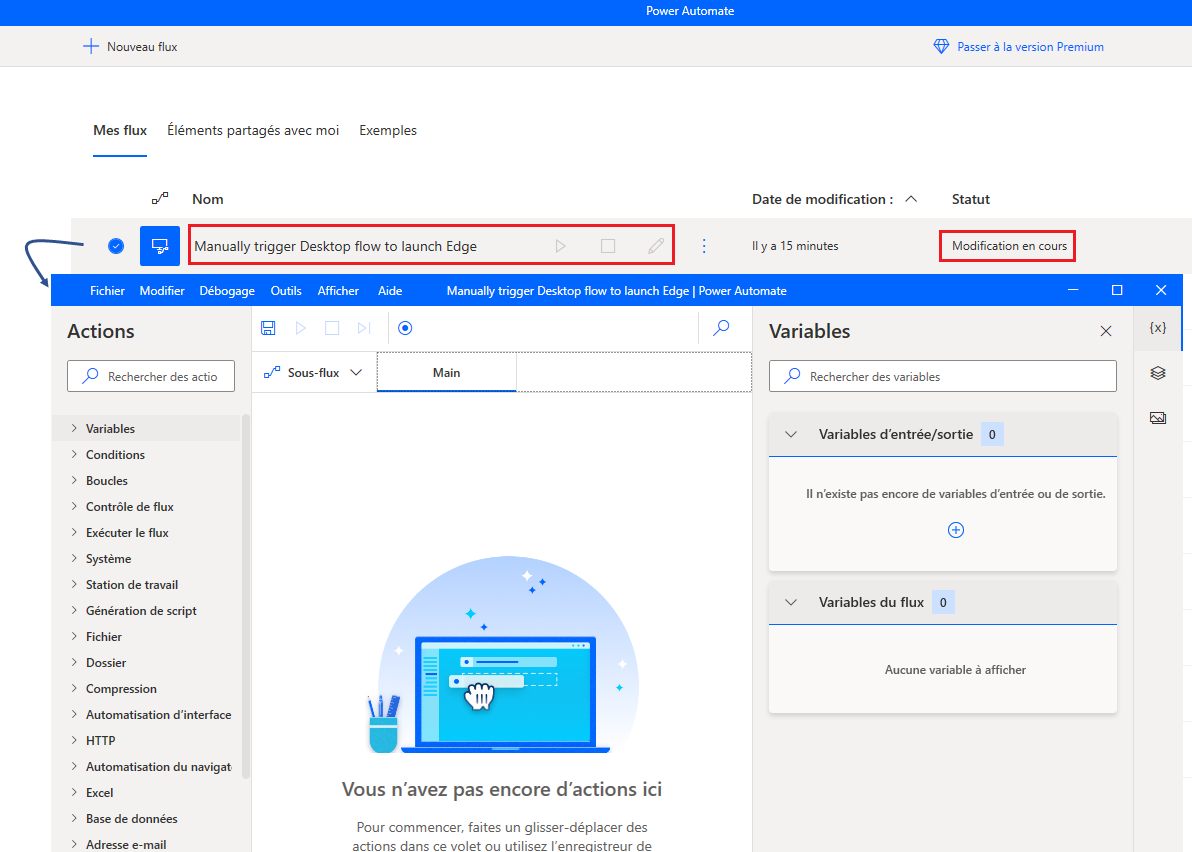Click the designer toolbar Stop button
The width and height of the screenshot is (1192, 852).
point(332,328)
